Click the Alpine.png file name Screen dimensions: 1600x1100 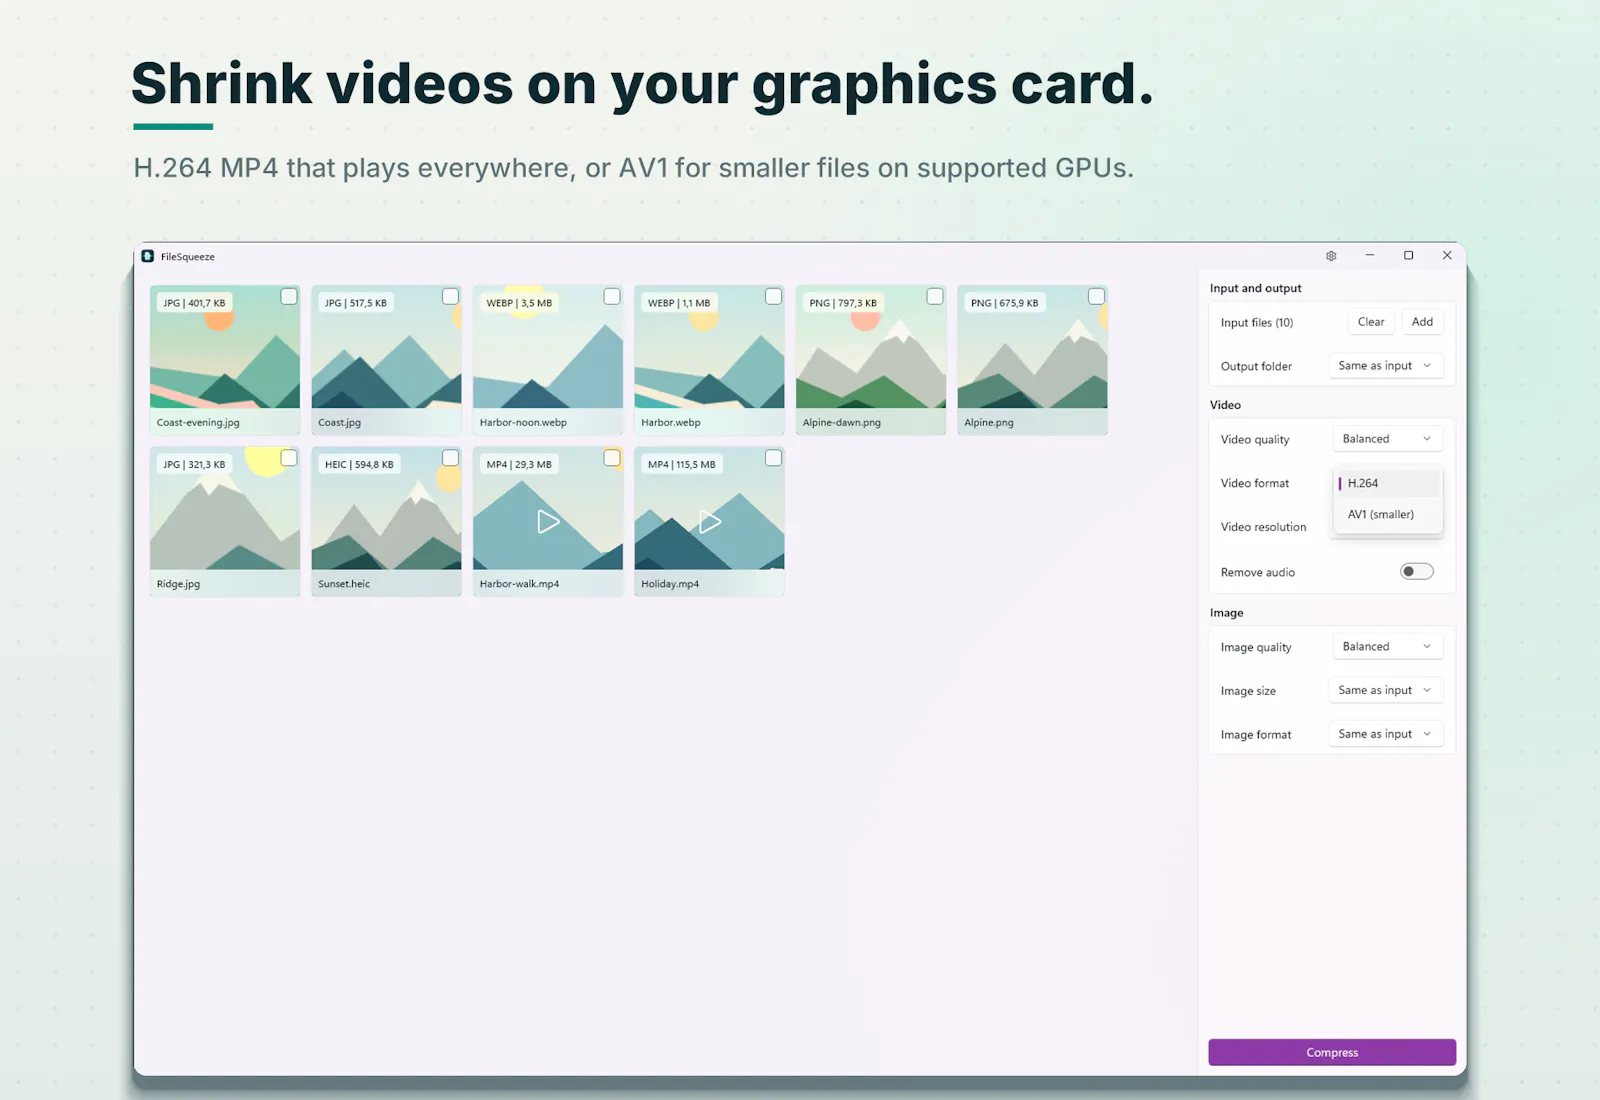[x=989, y=423]
